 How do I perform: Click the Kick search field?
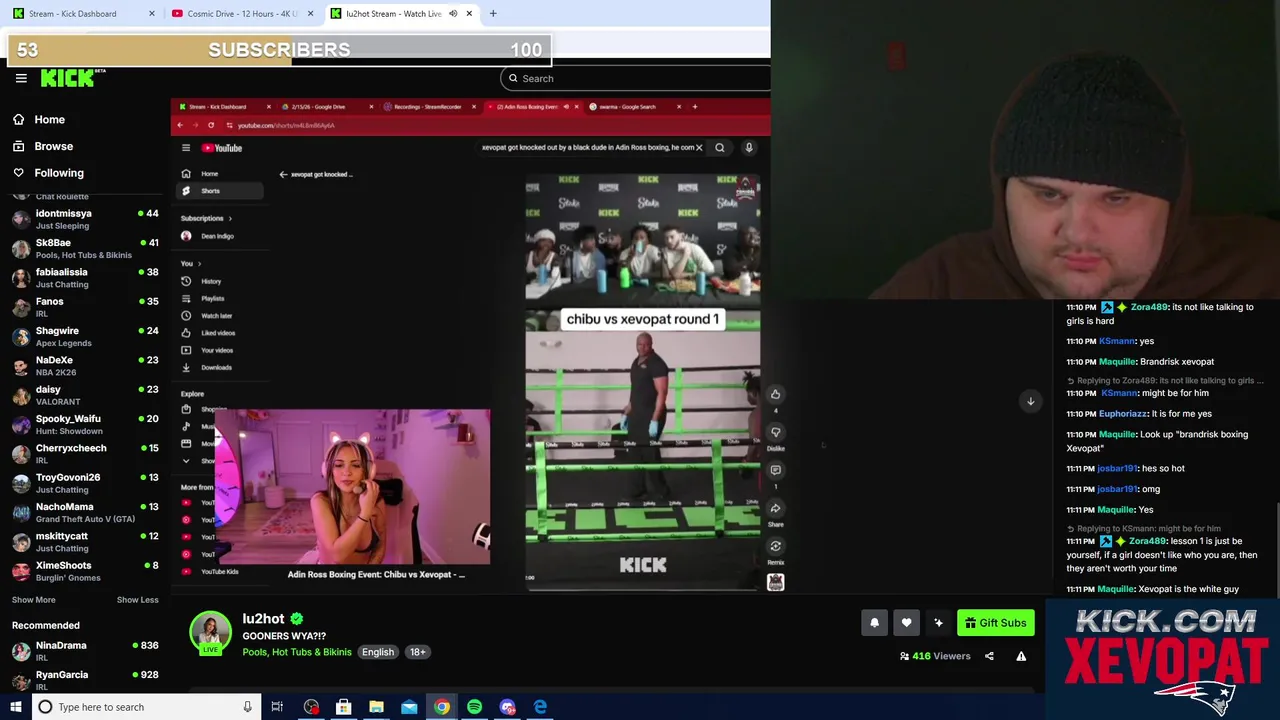[635, 78]
